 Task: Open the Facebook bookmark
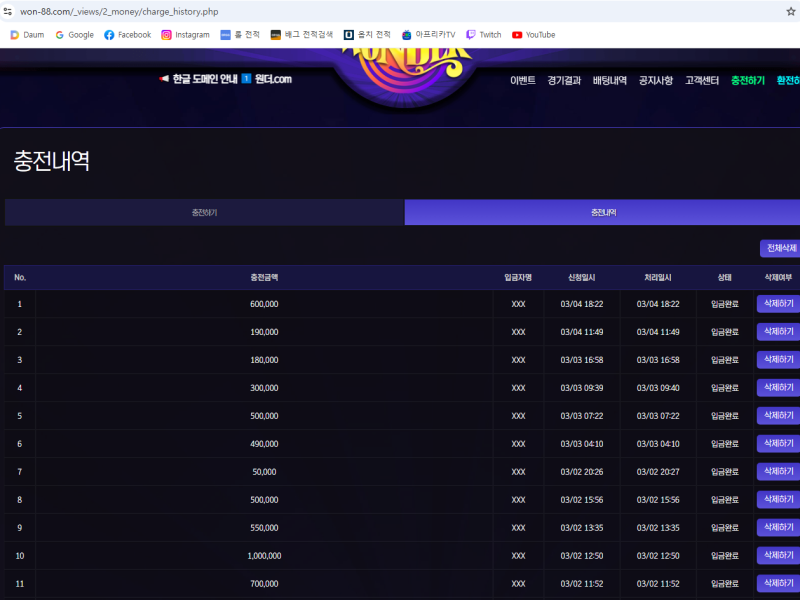pos(127,35)
